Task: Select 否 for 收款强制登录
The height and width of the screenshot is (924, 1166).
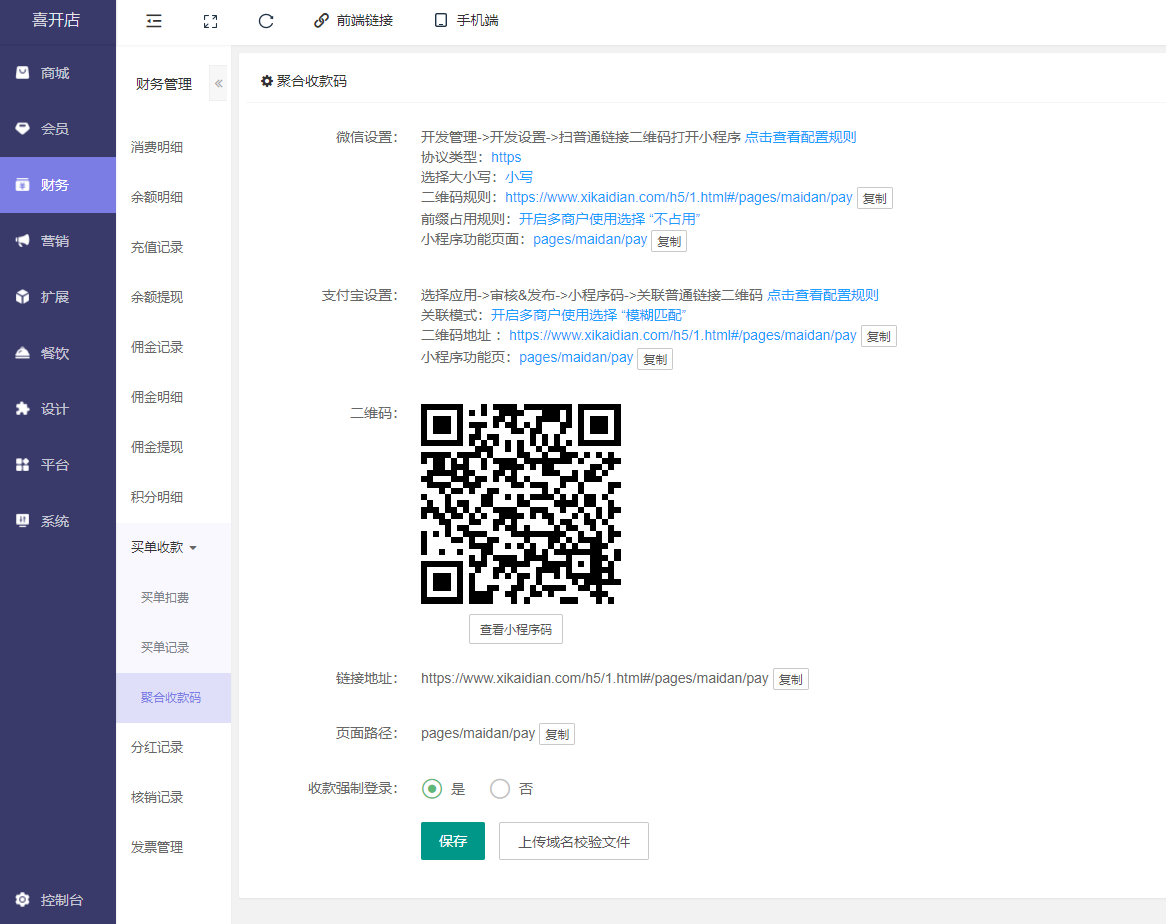Action: pyautogui.click(x=500, y=789)
